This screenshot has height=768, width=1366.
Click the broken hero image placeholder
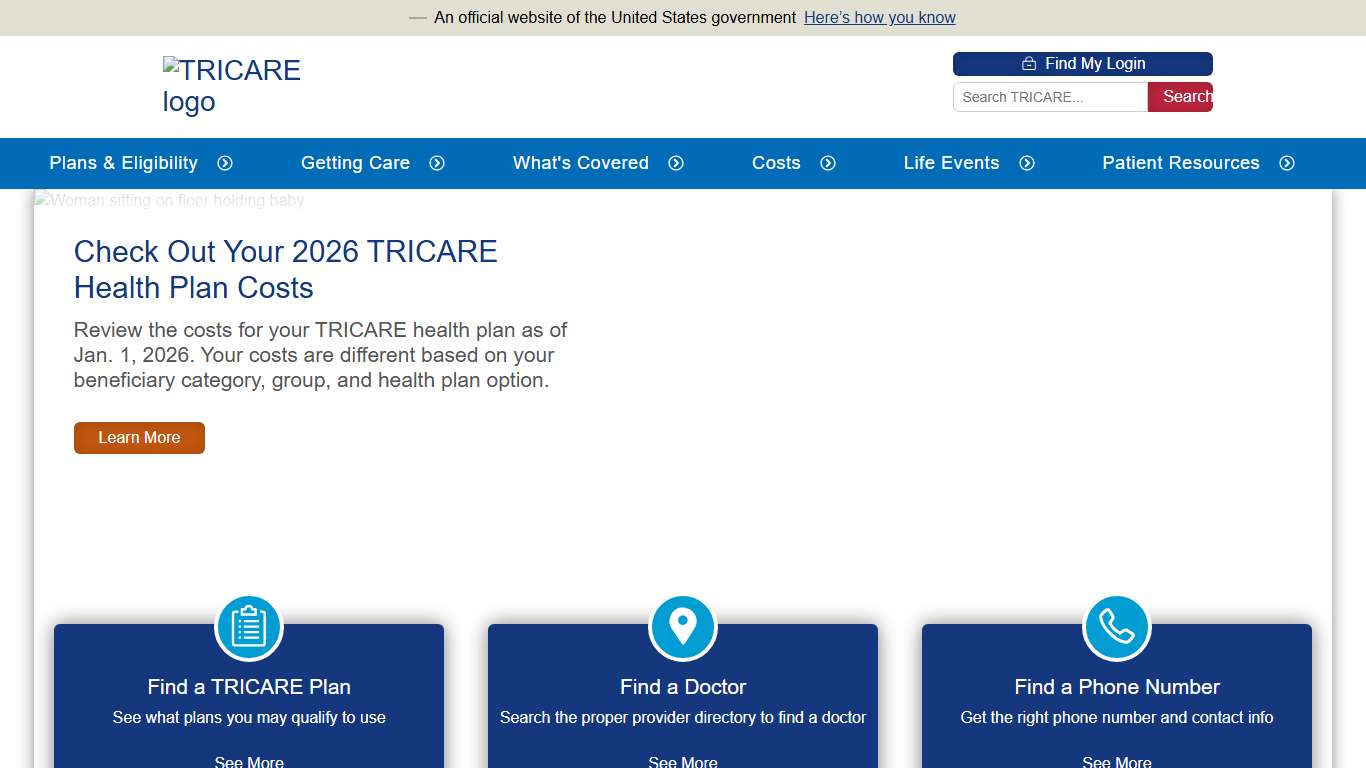[x=168, y=200]
